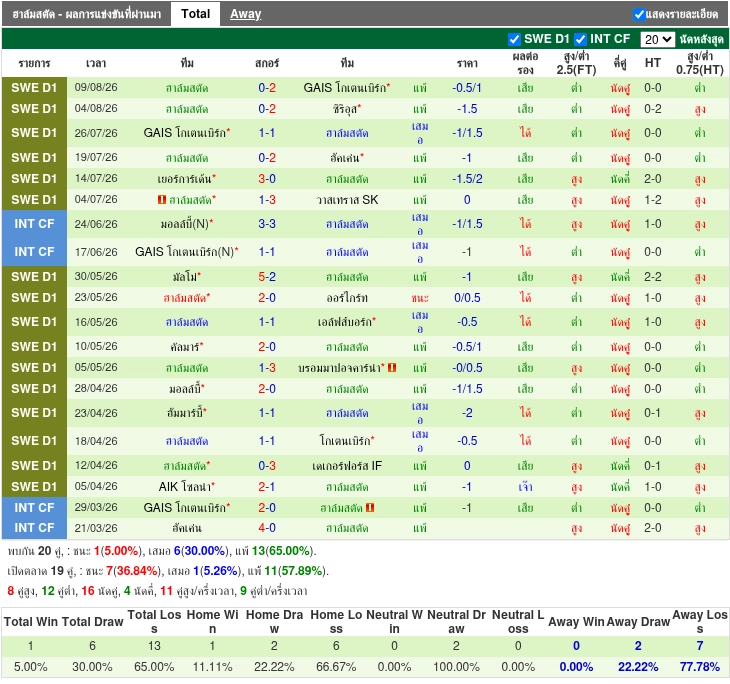Click date 26/07/26 in the table
Screen dimensions: 730x684
pyautogui.click(x=96, y=133)
